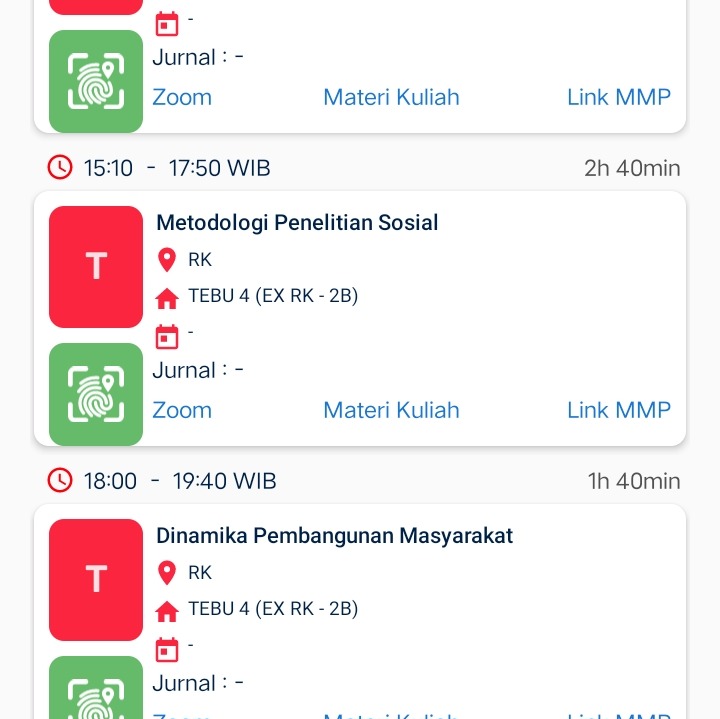720x719 pixels.
Task: Tap location pin icon in Metodologi Penelitian card
Action: [167, 261]
